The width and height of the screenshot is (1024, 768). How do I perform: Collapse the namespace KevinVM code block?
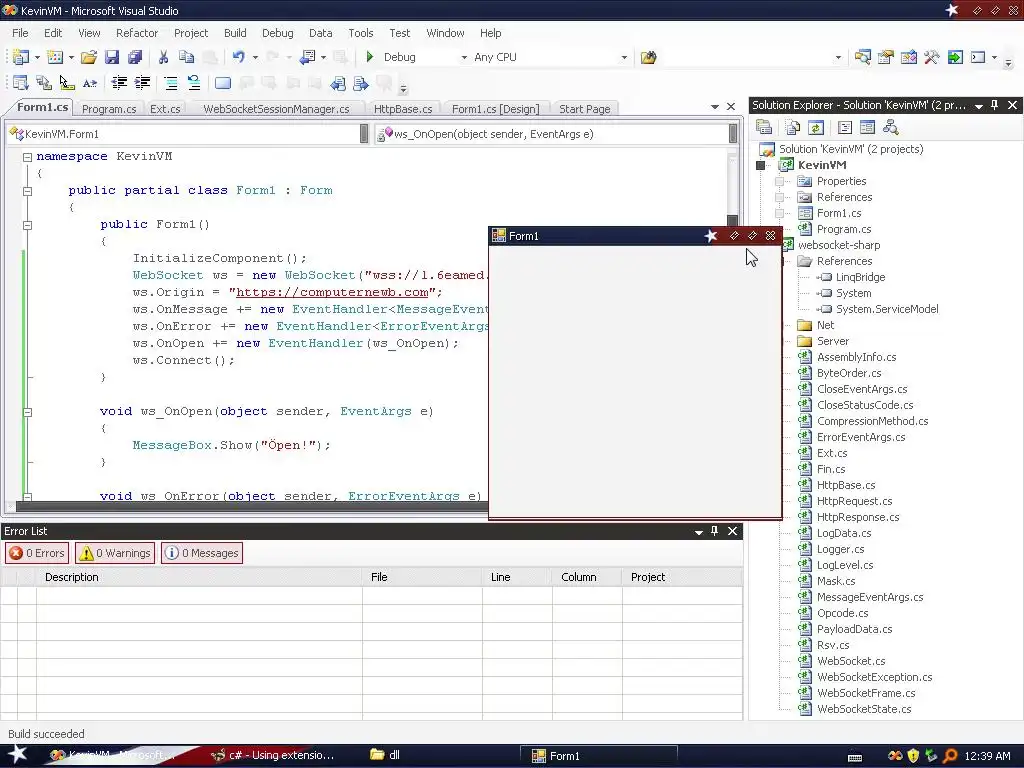27,157
